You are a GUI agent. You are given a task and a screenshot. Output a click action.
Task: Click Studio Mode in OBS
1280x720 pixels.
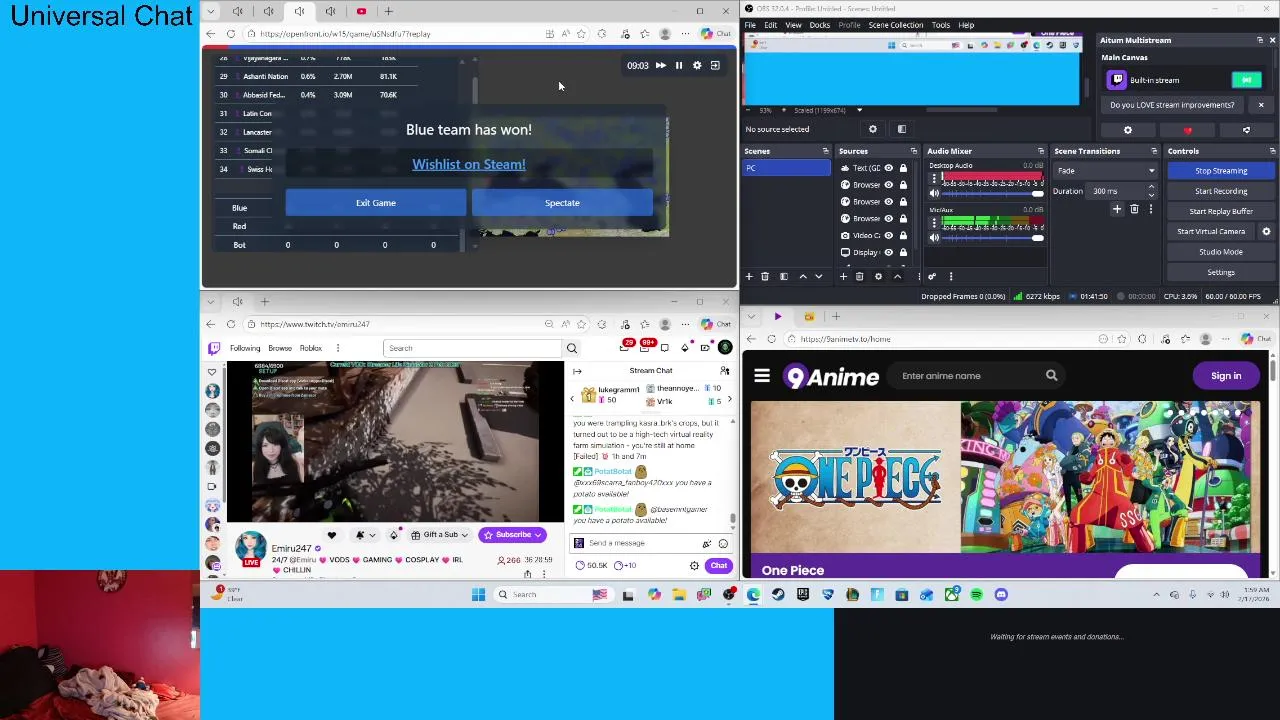click(x=1220, y=252)
